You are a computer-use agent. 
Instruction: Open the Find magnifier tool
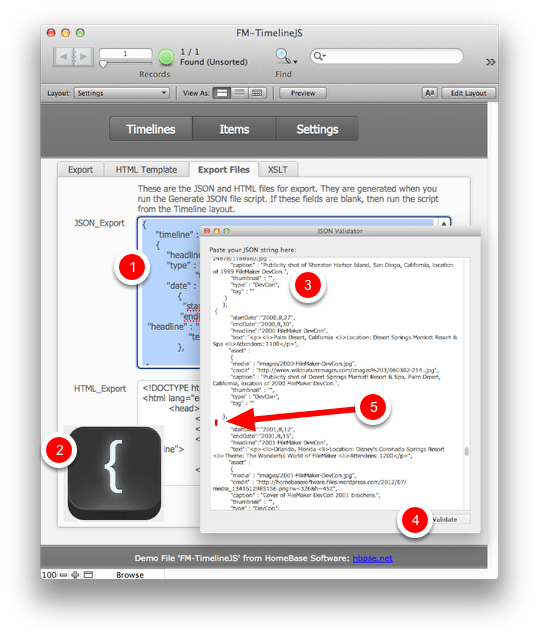pos(282,56)
